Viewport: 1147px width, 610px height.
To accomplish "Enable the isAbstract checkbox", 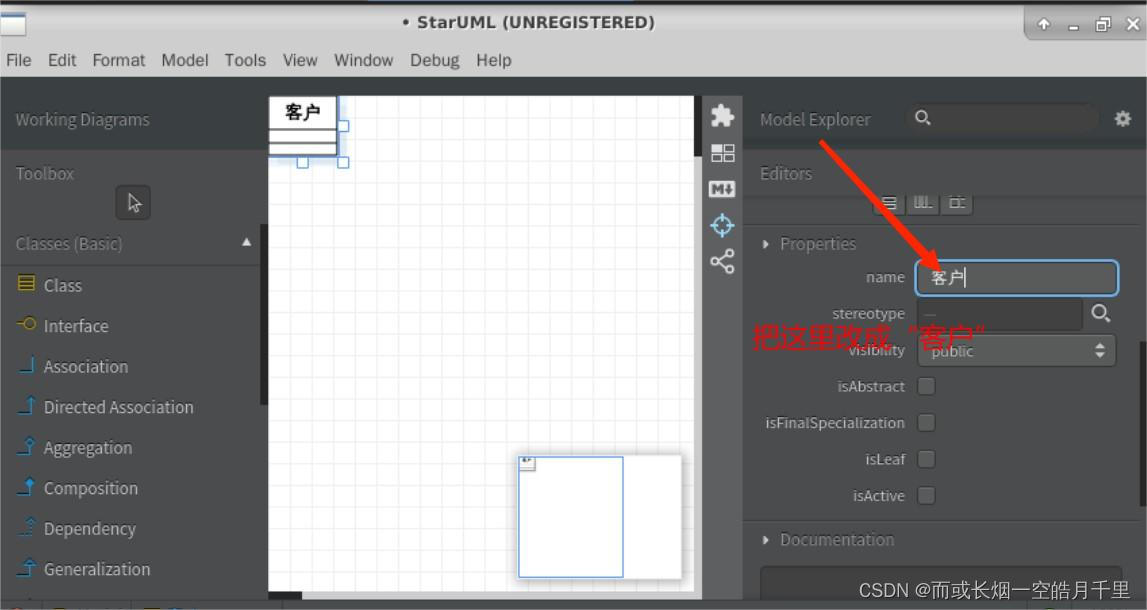I will (x=926, y=385).
